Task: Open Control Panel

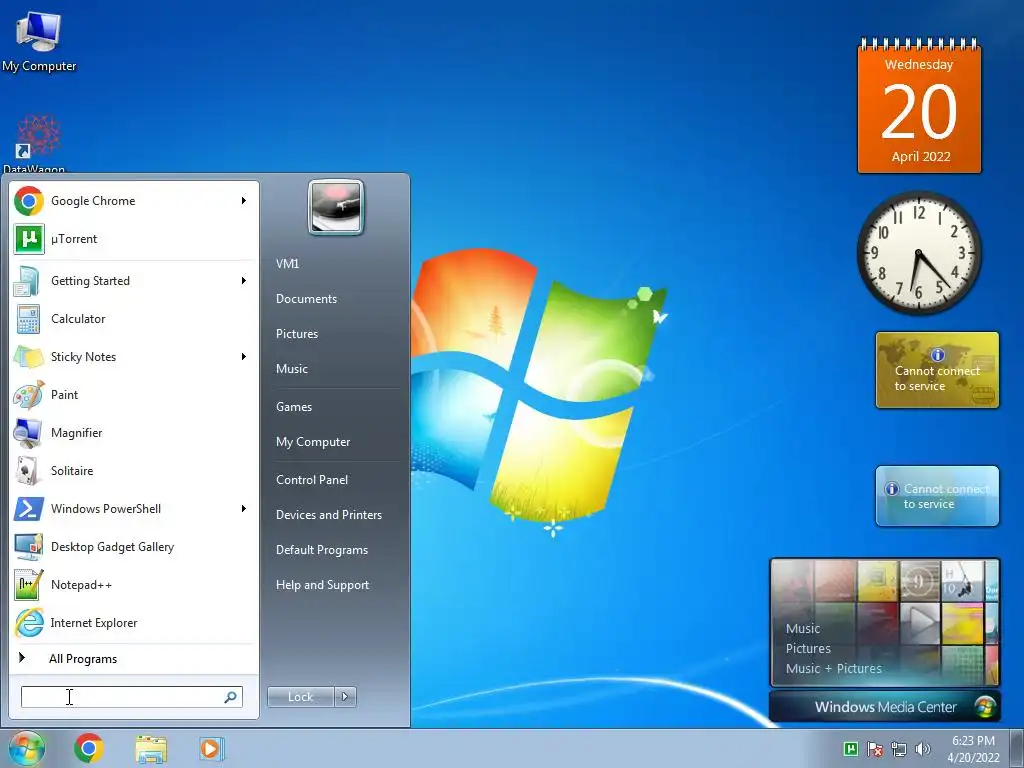Action: click(312, 480)
